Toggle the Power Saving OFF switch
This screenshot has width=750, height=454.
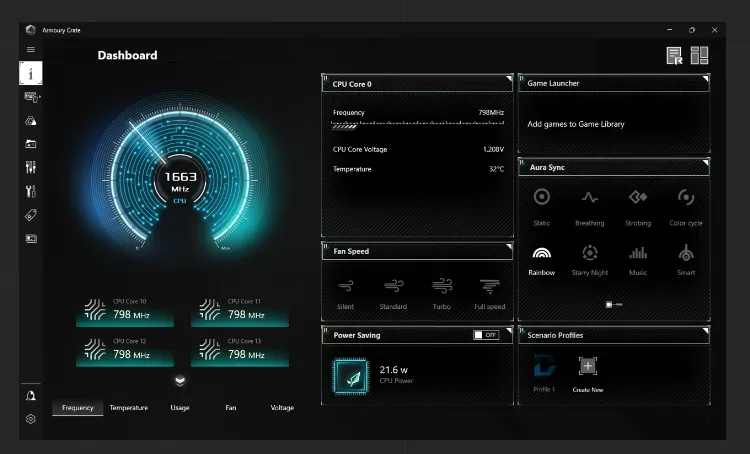click(486, 335)
